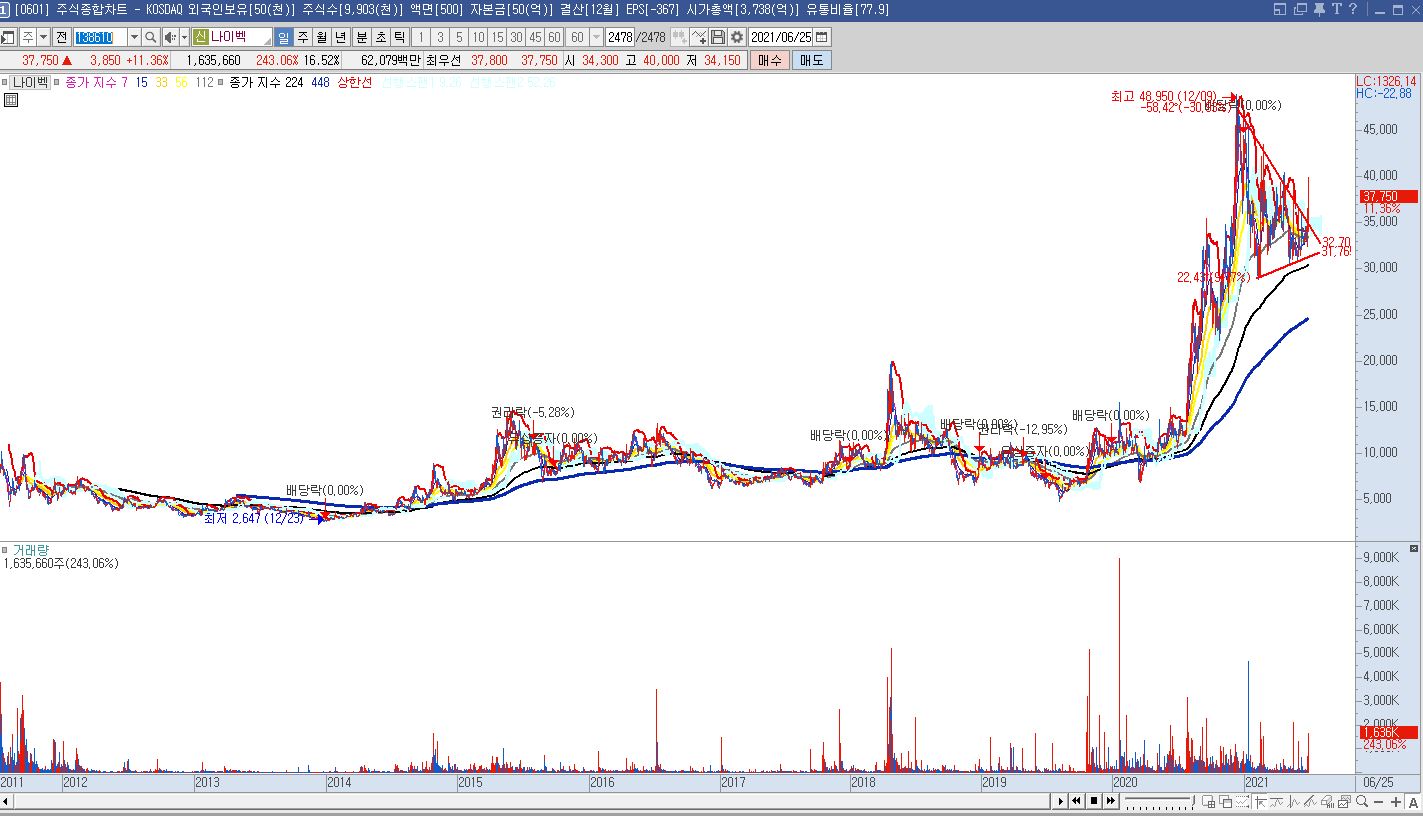Screen dimensions: 1423x816
Task: Save chart with the floppy disk icon
Action: click(x=718, y=37)
